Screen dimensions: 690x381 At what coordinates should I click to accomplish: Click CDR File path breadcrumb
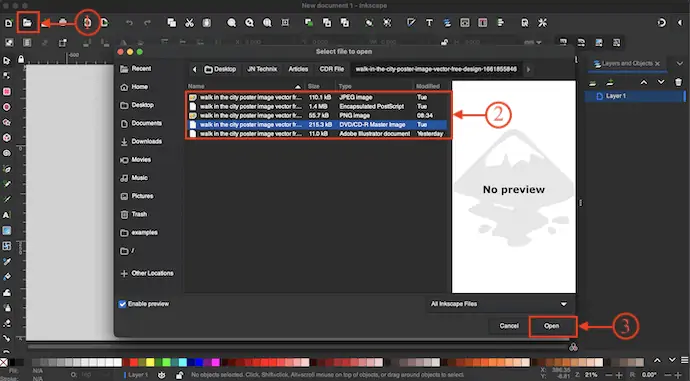pos(331,70)
